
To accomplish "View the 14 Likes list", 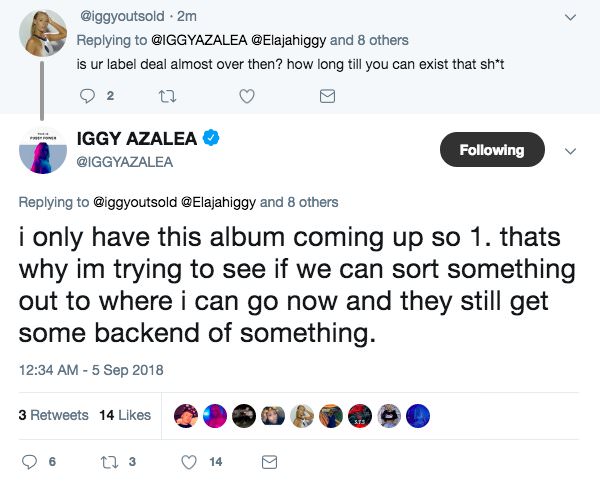I will coord(125,415).
